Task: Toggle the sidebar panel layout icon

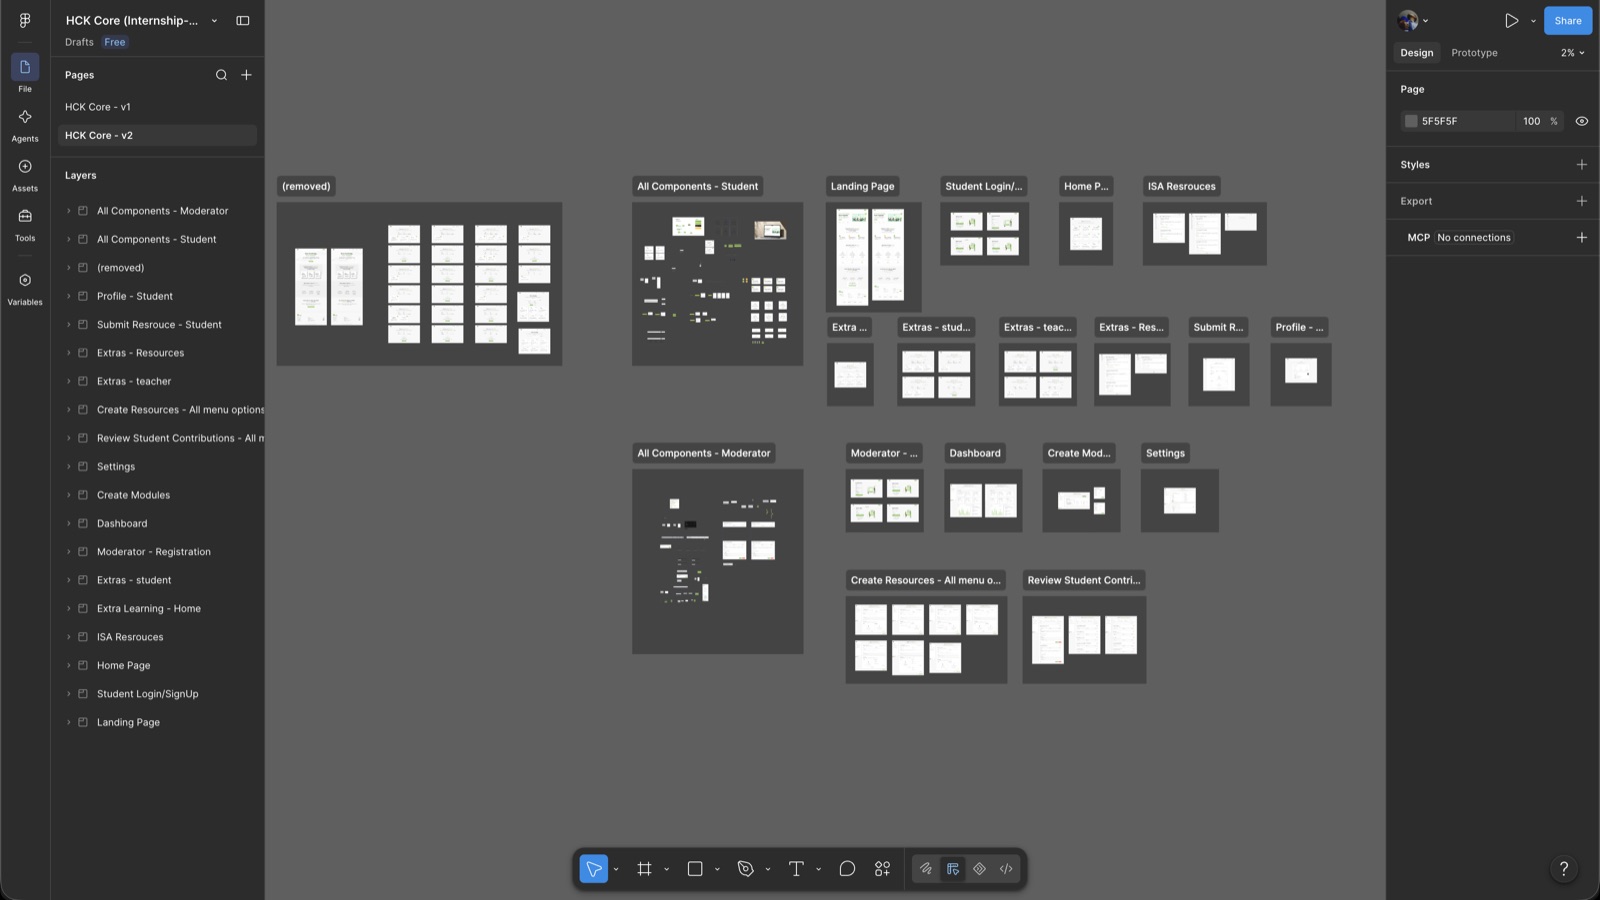Action: click(x=243, y=20)
